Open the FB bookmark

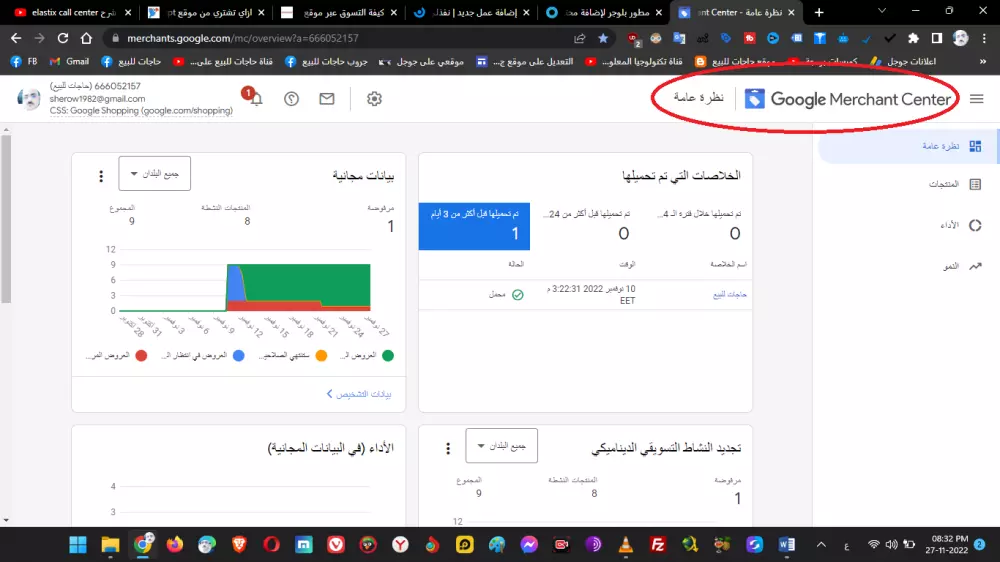tap(24, 61)
